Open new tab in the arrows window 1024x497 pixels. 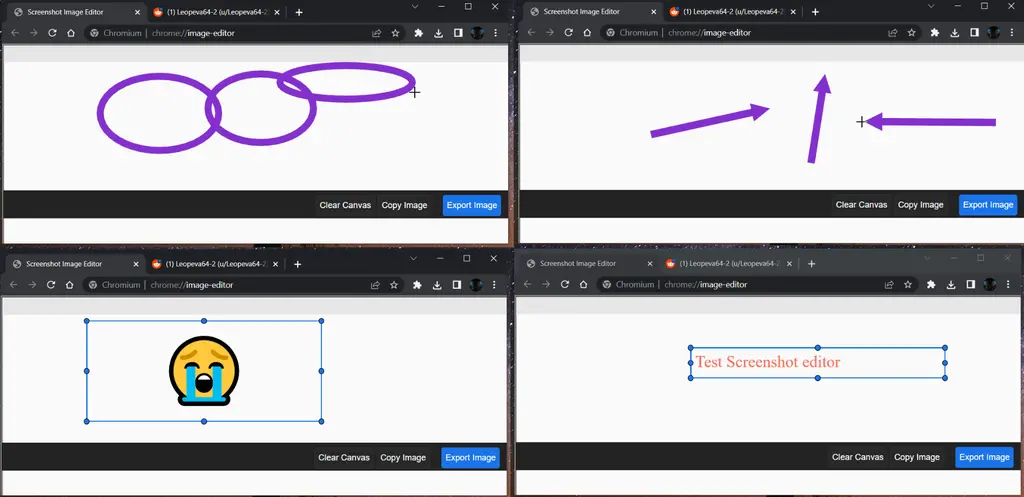click(x=815, y=12)
